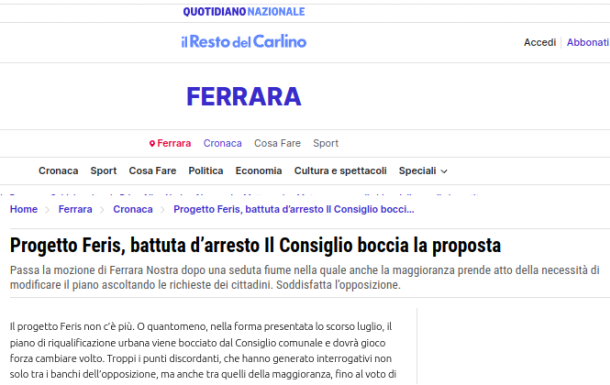Click the Abbonati subscribe link

[x=587, y=42]
